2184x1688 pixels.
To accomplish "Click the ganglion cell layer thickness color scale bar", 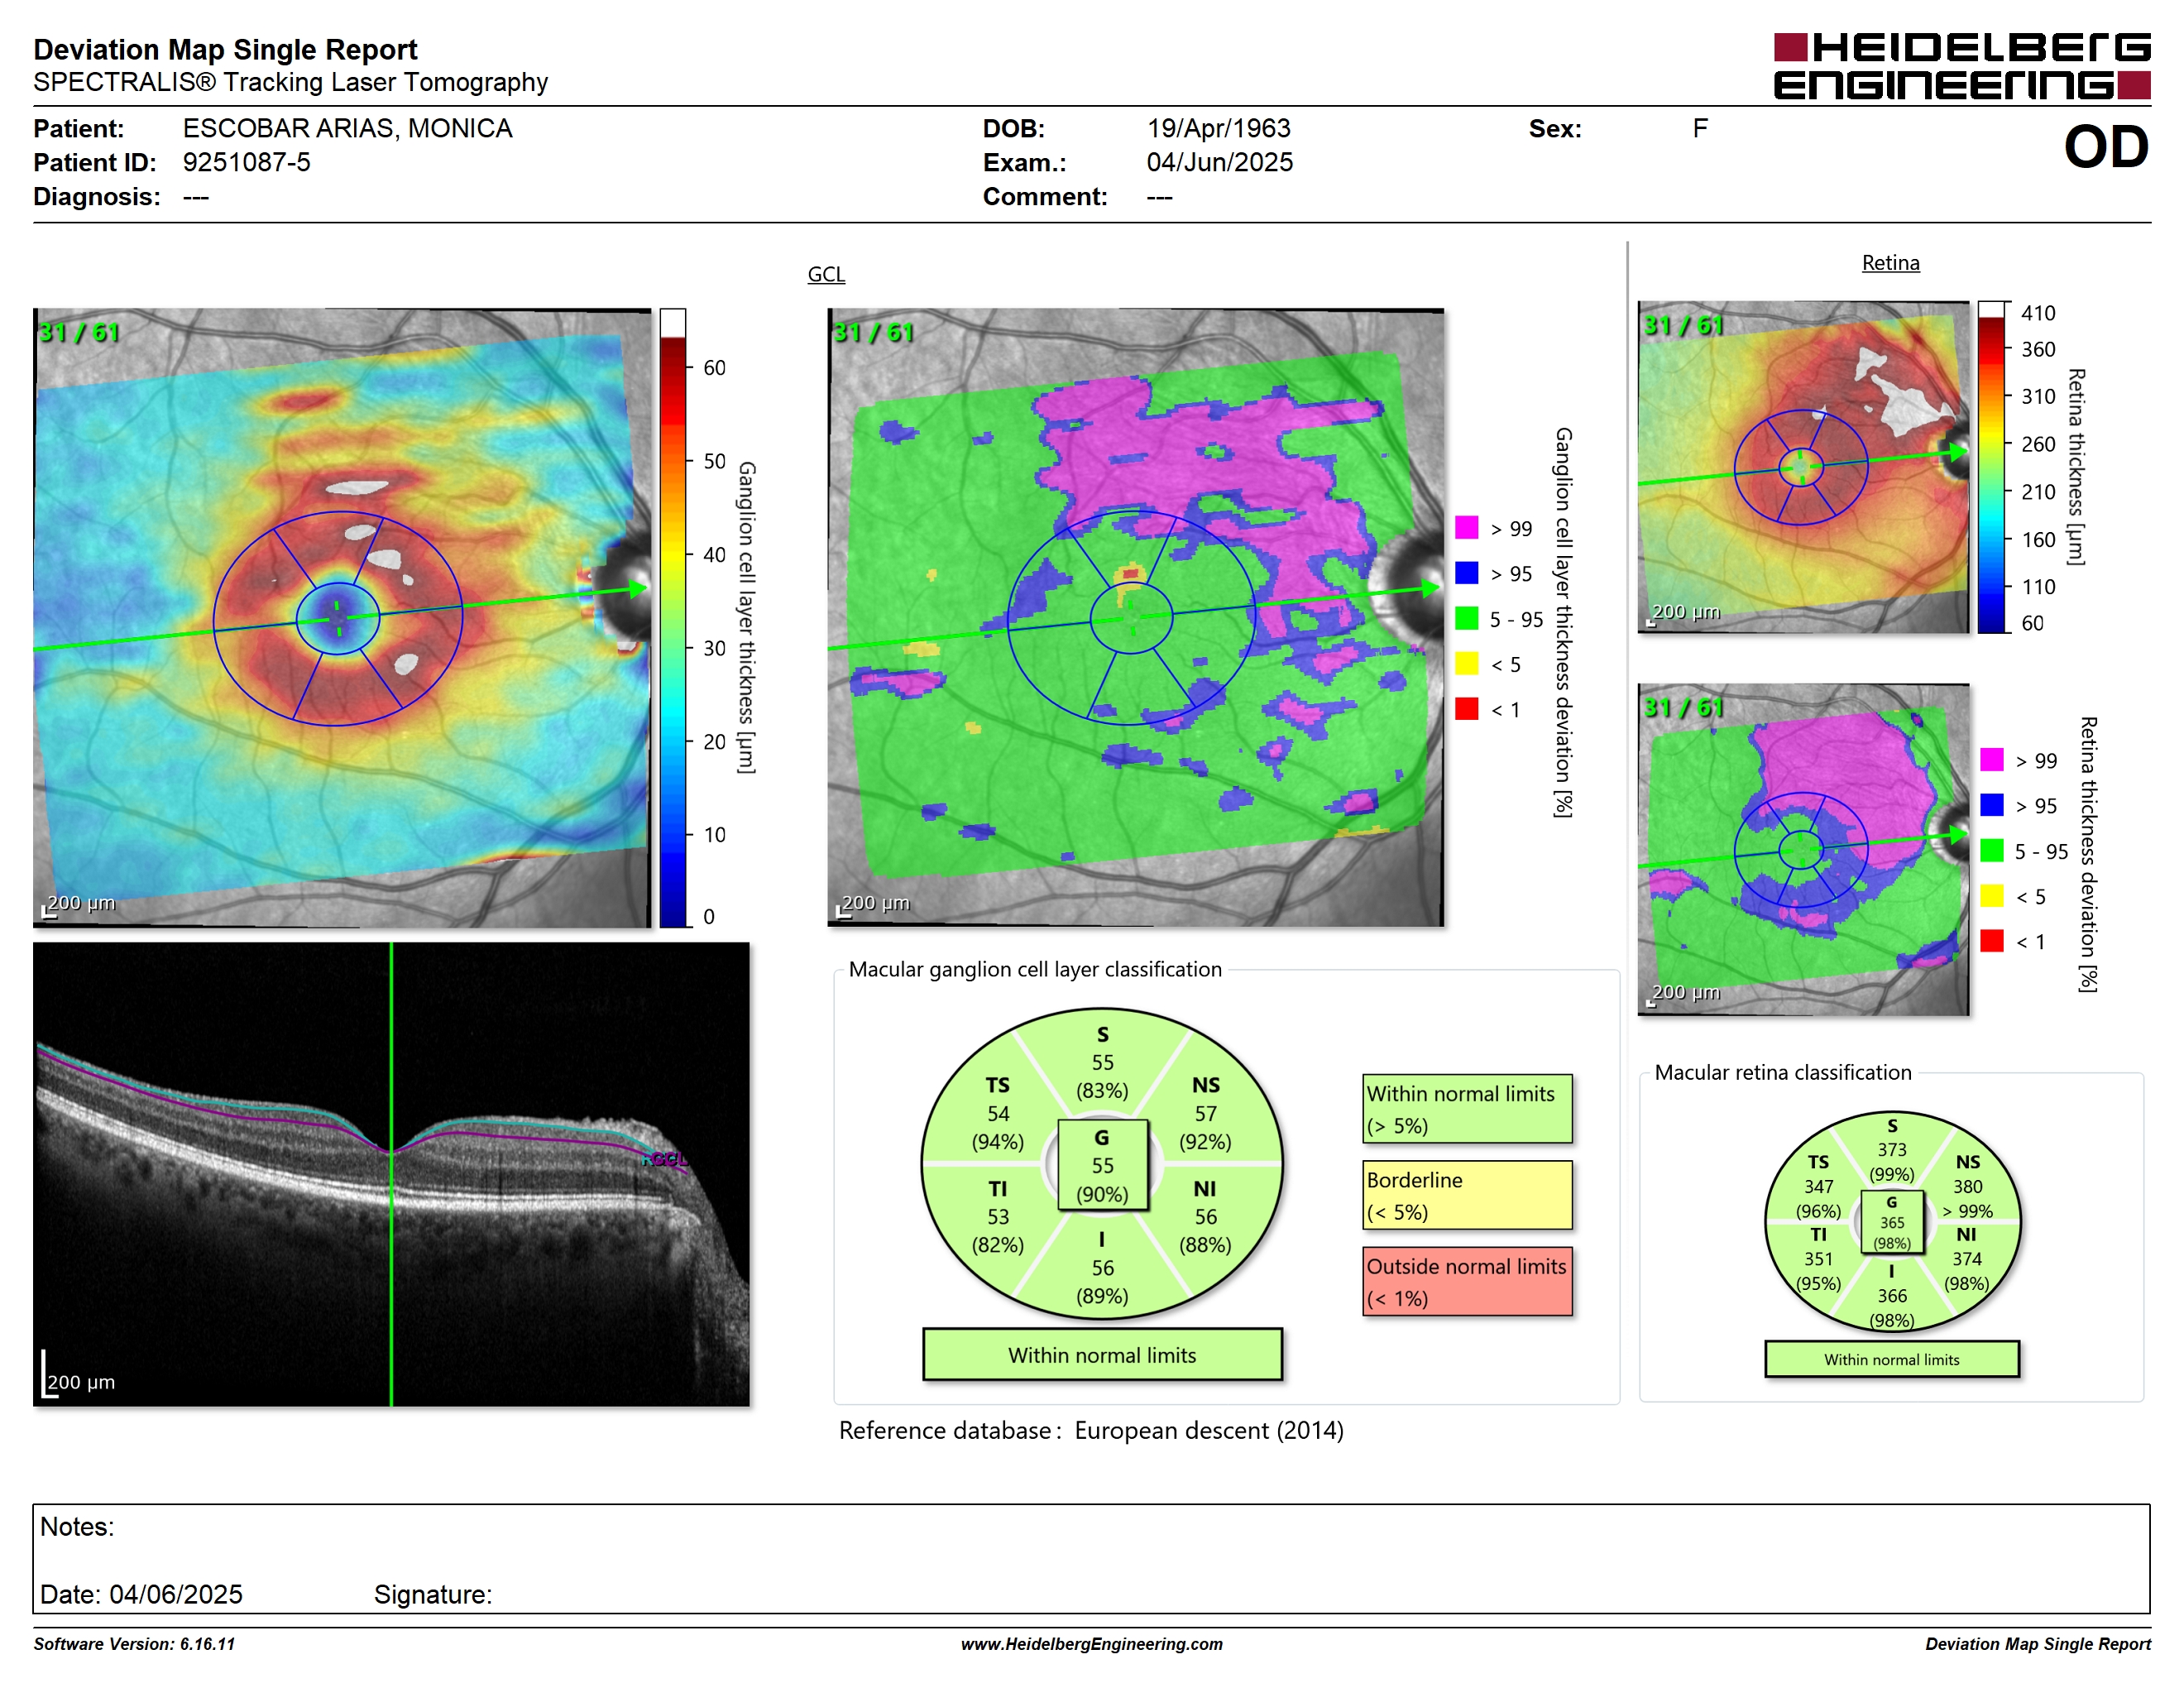I will [672, 618].
